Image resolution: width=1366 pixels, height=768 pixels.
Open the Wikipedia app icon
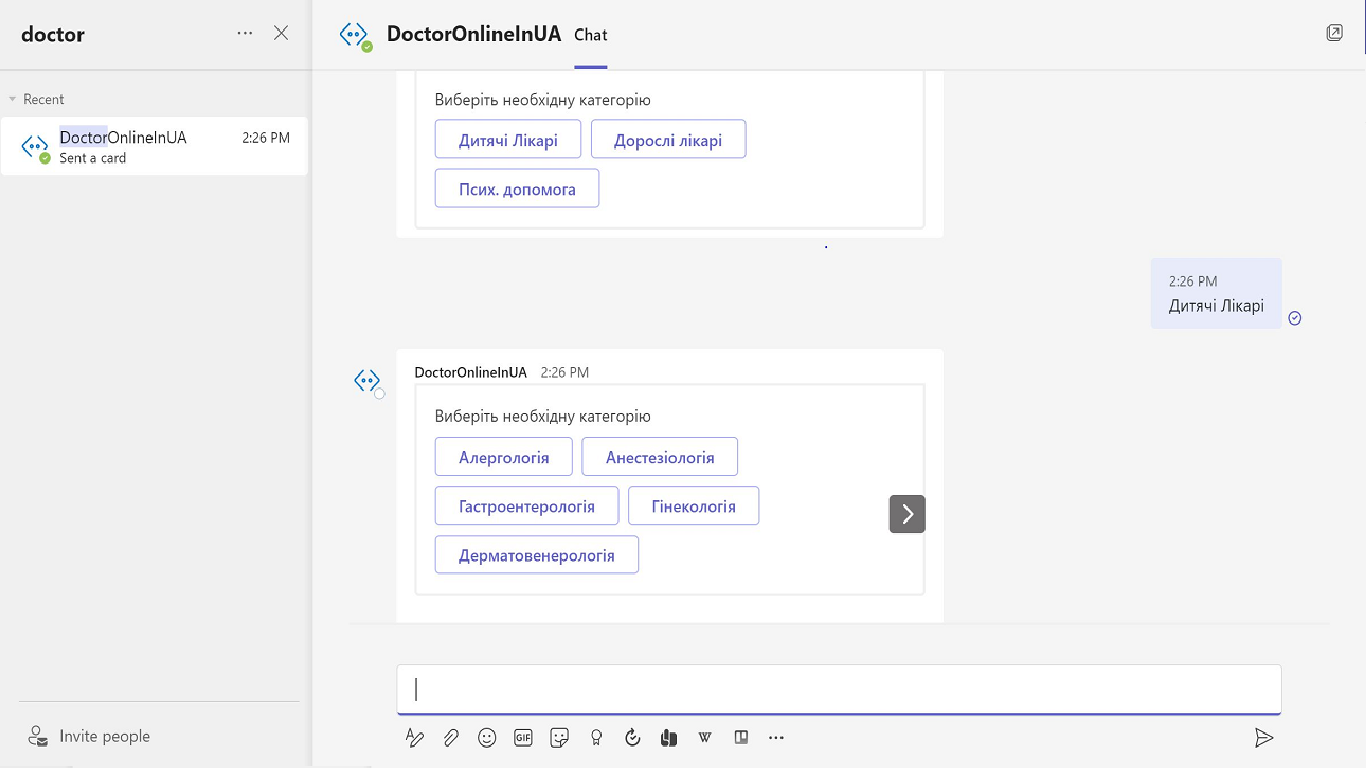[705, 738]
